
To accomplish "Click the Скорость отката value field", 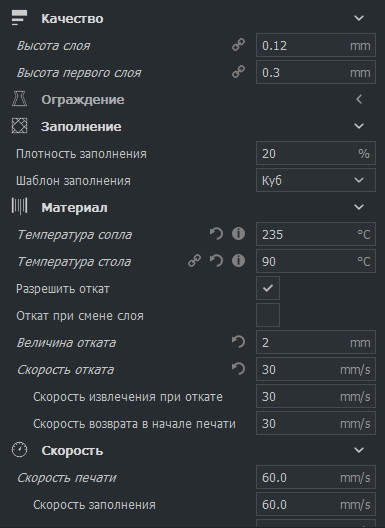I will [316, 369].
